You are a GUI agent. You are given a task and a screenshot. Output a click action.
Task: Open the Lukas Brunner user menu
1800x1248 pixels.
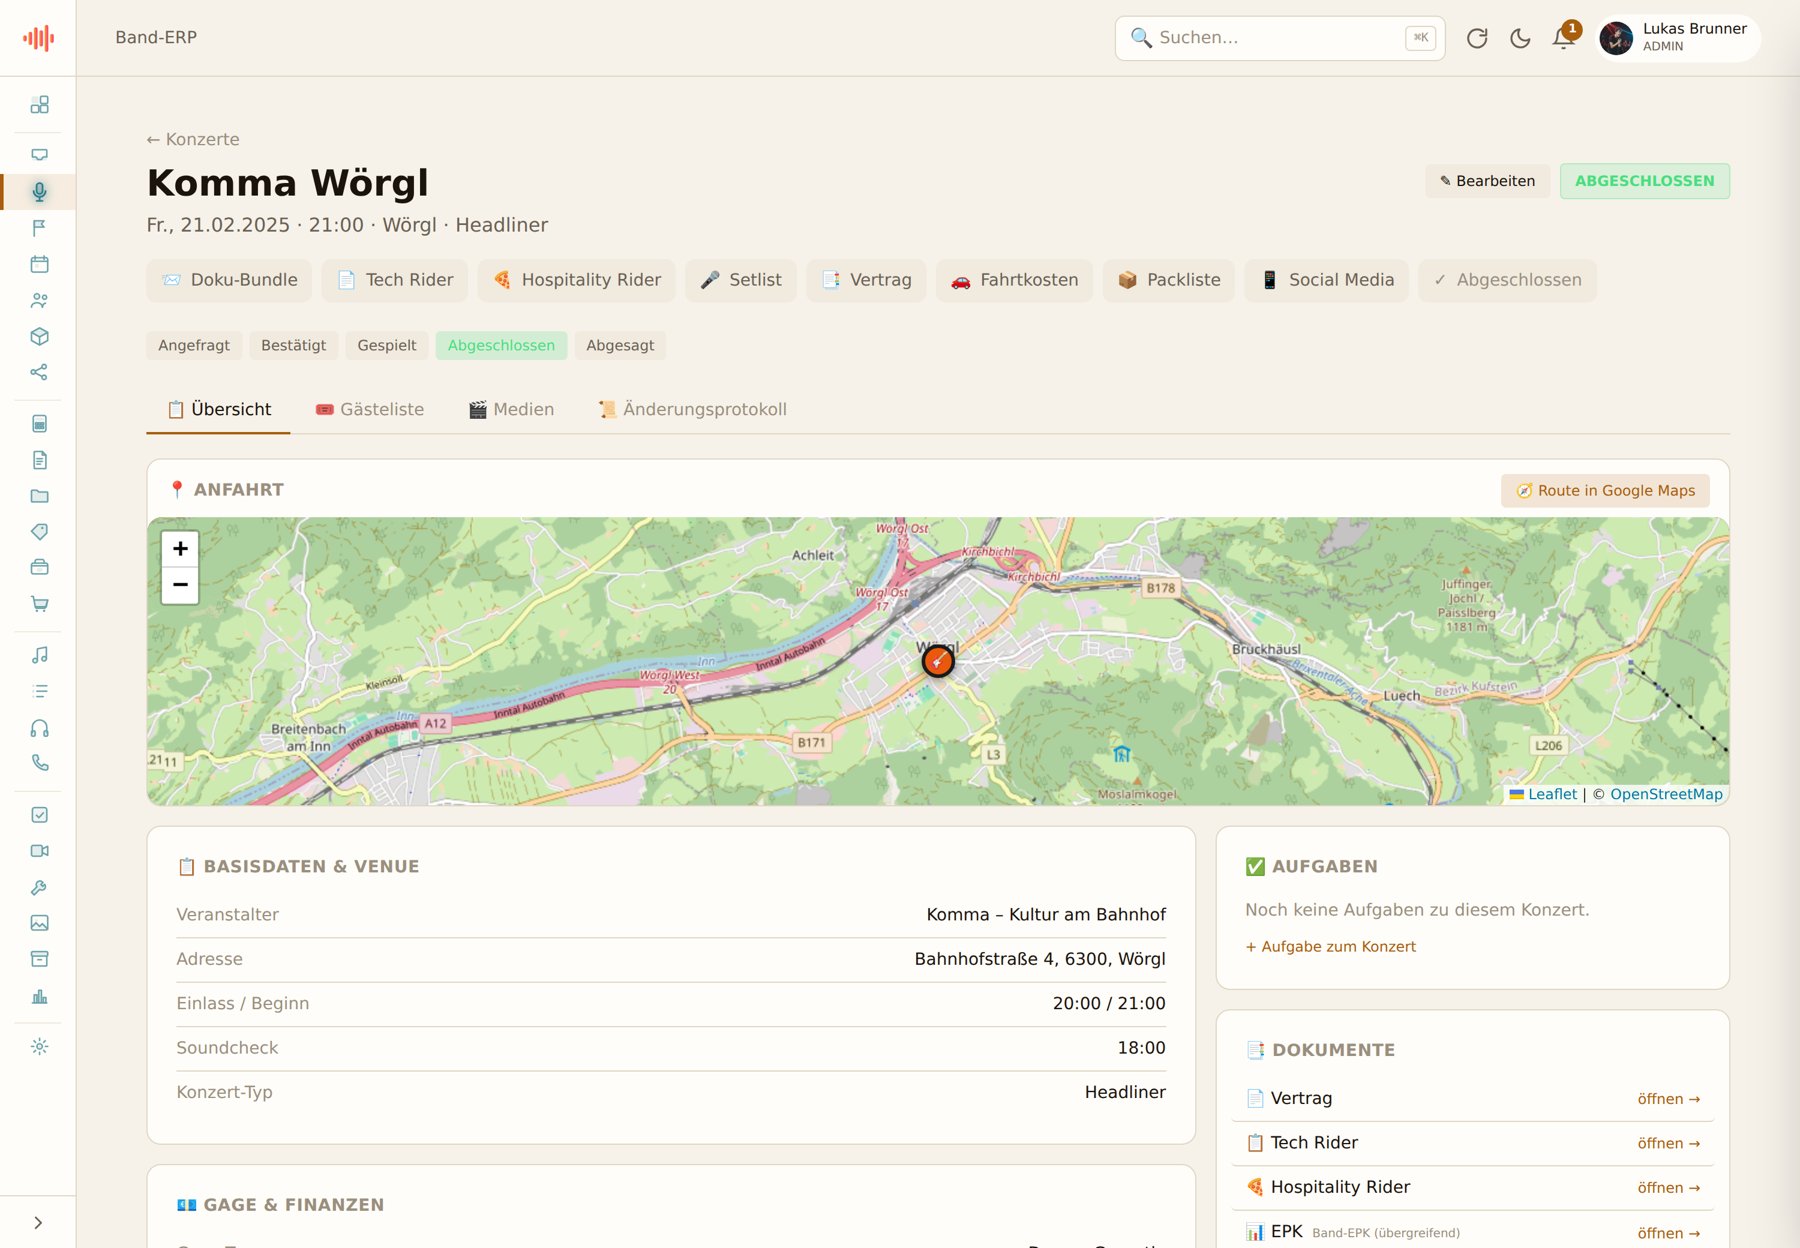click(1678, 38)
